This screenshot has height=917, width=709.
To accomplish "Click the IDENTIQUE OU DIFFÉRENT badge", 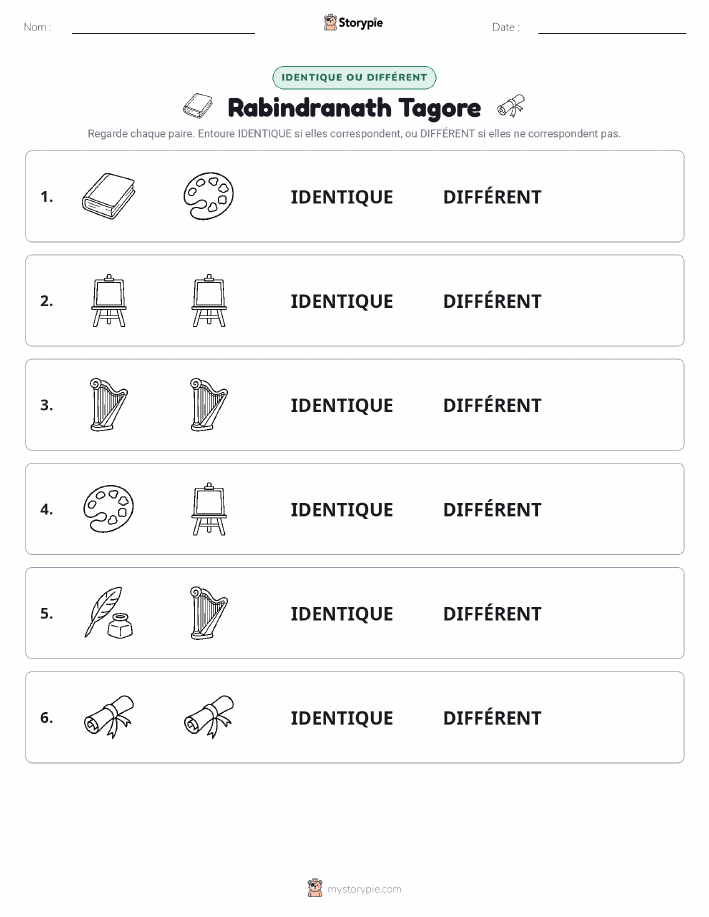I will tap(354, 77).
